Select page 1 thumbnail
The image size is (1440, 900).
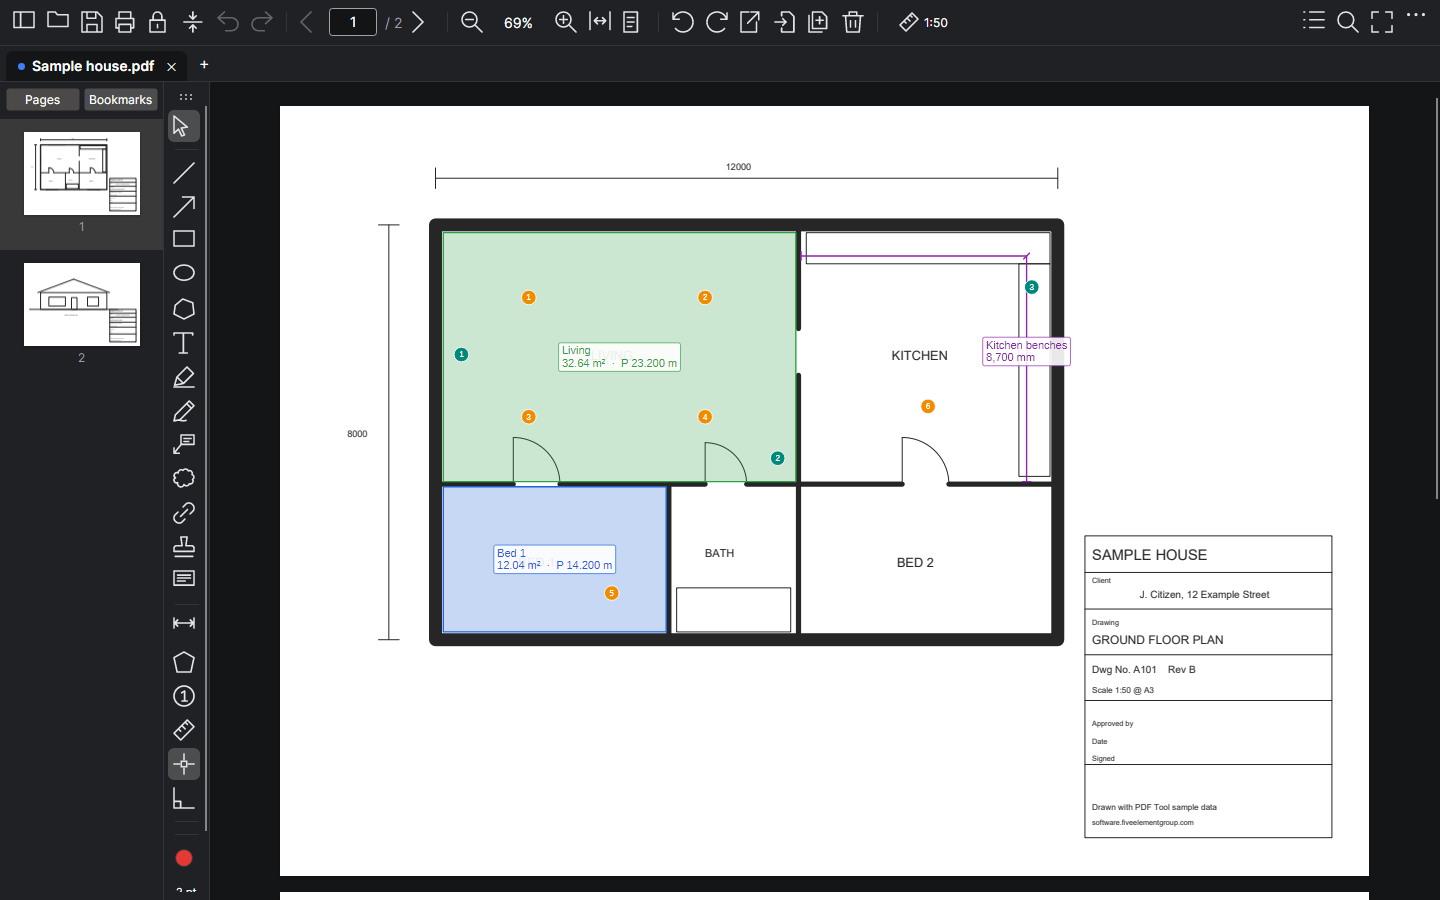point(82,173)
